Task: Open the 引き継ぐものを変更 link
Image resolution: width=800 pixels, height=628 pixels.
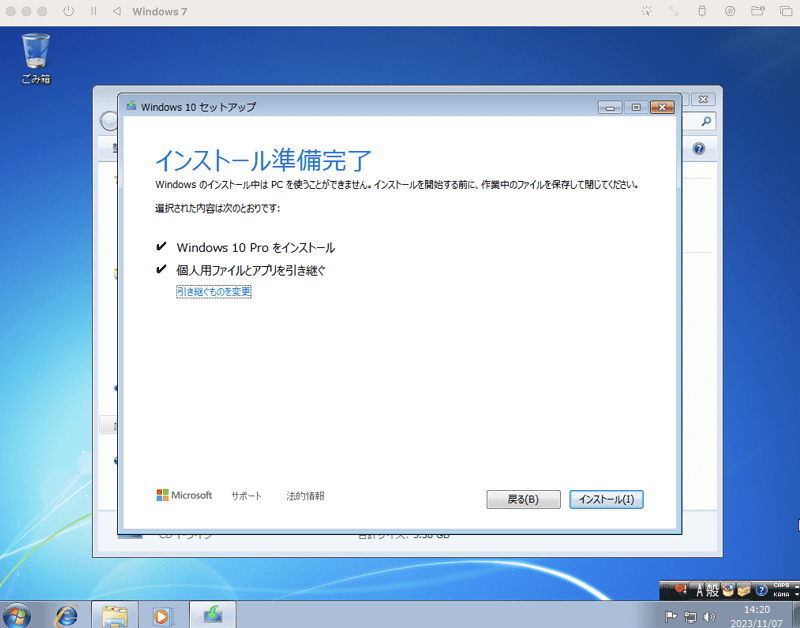Action: click(214, 292)
